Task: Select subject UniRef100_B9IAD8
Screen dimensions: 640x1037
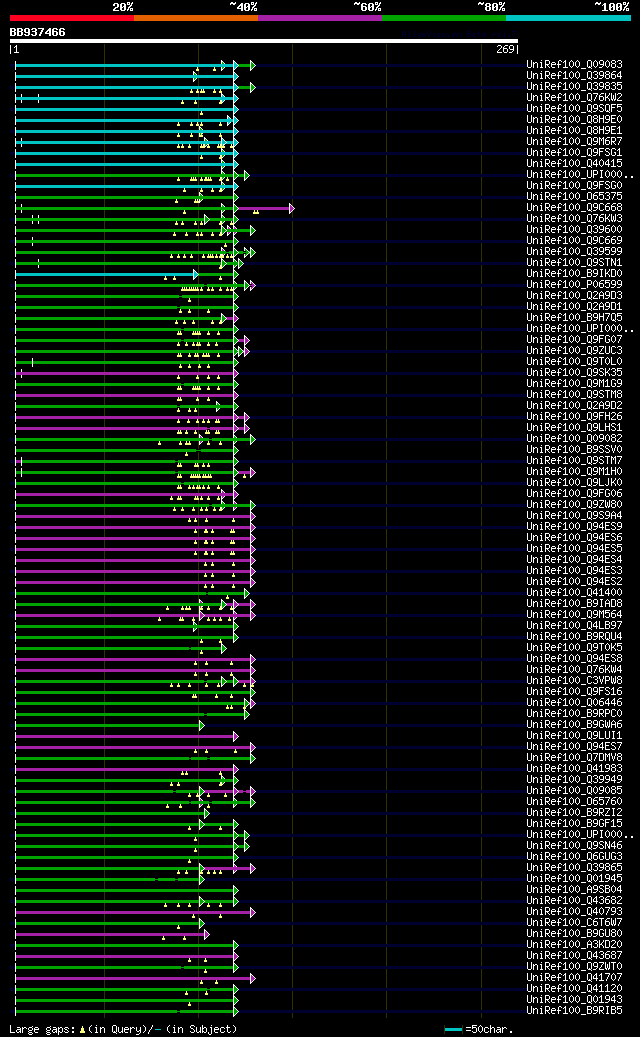Action: (574, 604)
